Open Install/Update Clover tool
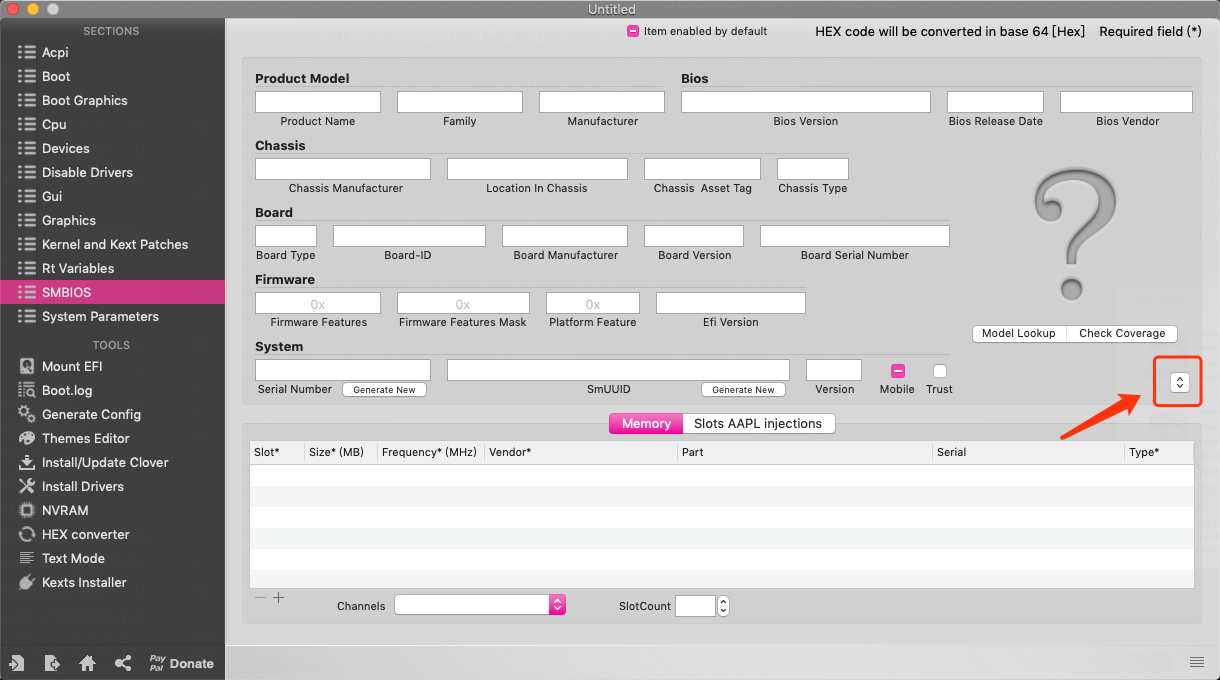 (x=105, y=462)
